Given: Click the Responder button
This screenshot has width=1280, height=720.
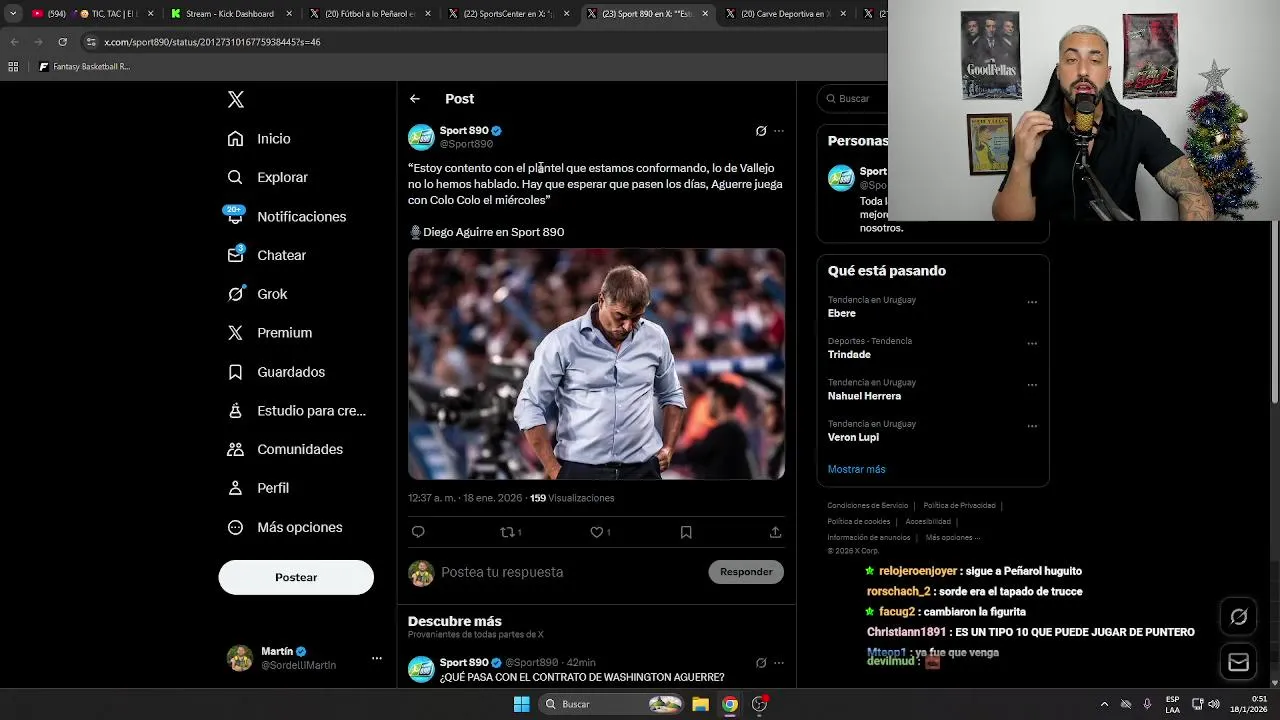Looking at the screenshot, I should pos(746,572).
